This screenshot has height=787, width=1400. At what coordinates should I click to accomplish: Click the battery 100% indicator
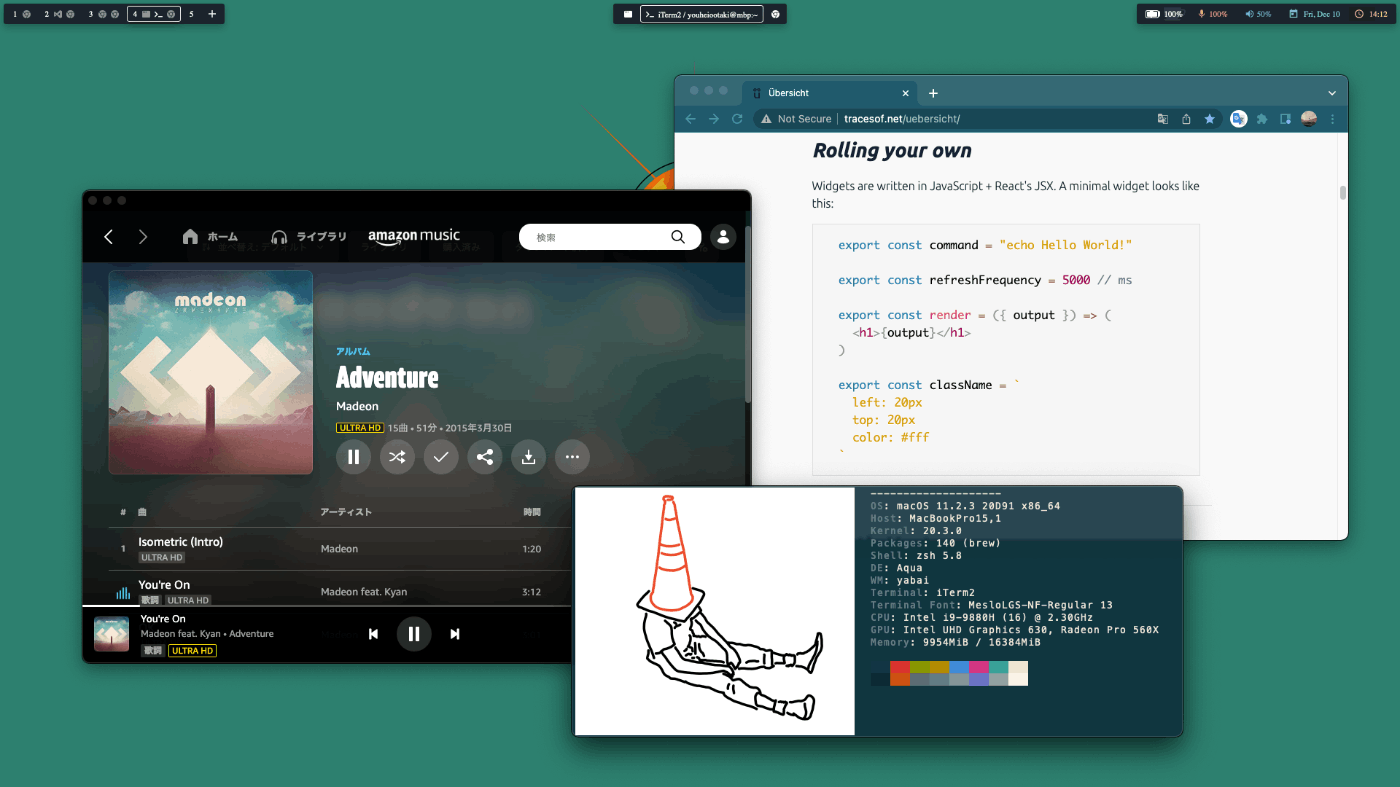click(1164, 14)
